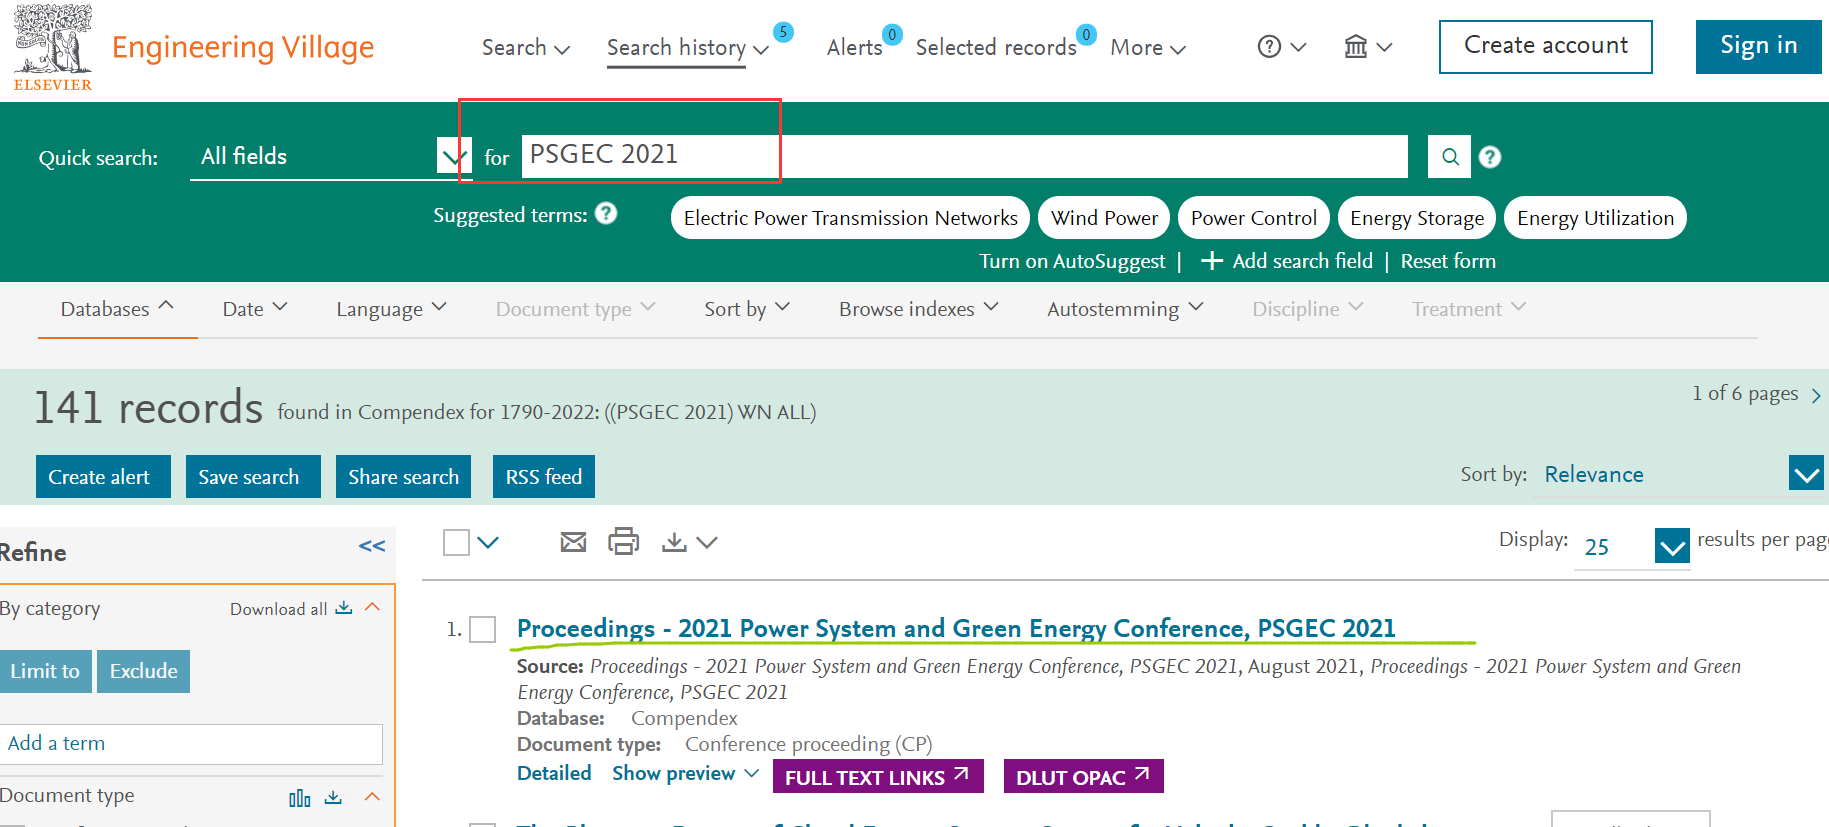Click the search help question icon
Screen dimensions: 1829x827
[x=1490, y=157]
